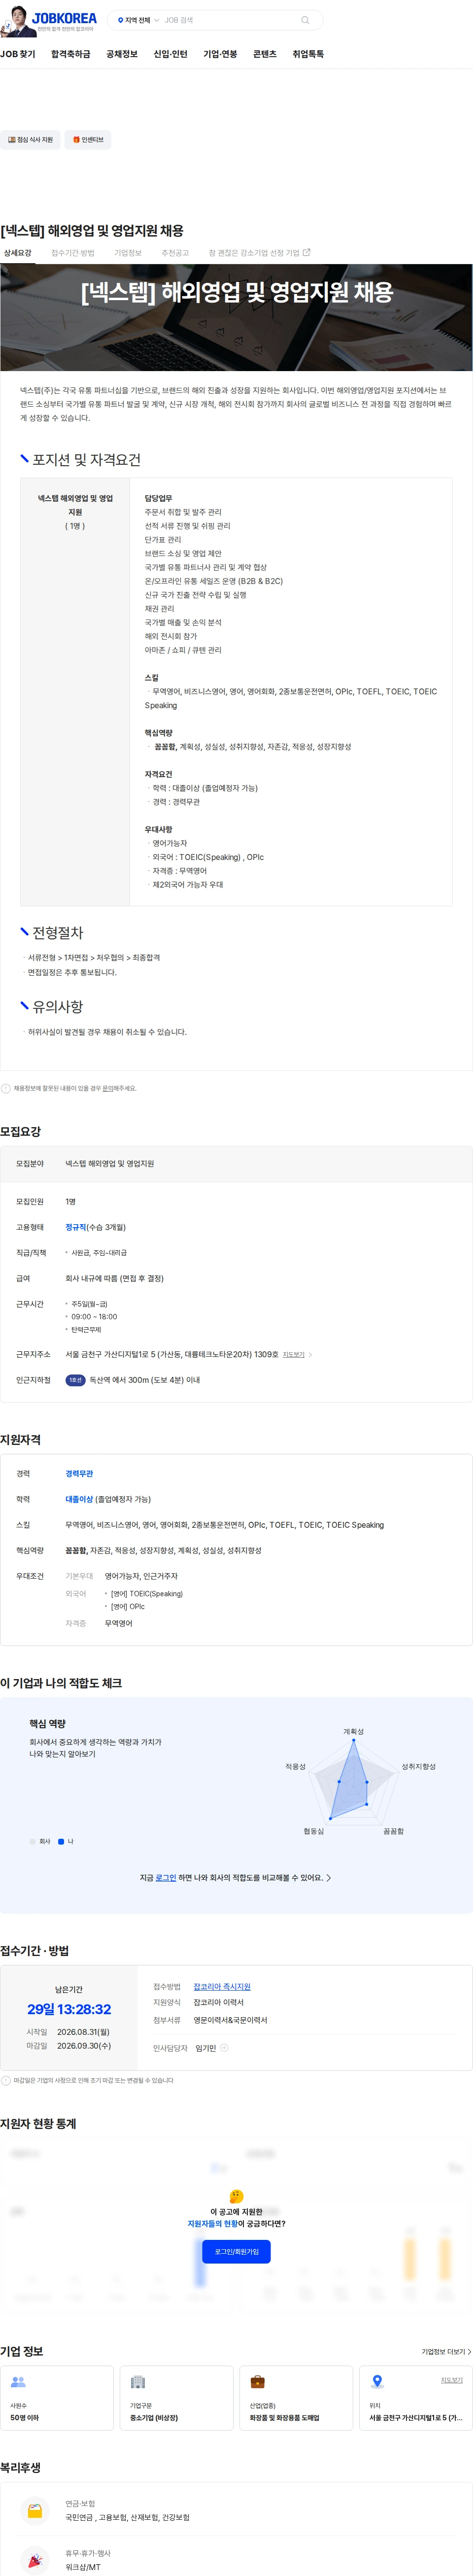Open the 합격축하금 menu
This screenshot has width=473, height=2576.
tap(70, 54)
